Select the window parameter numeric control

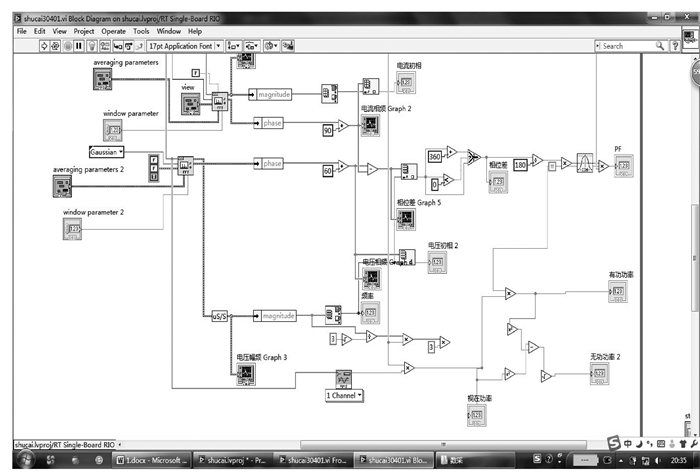point(113,130)
